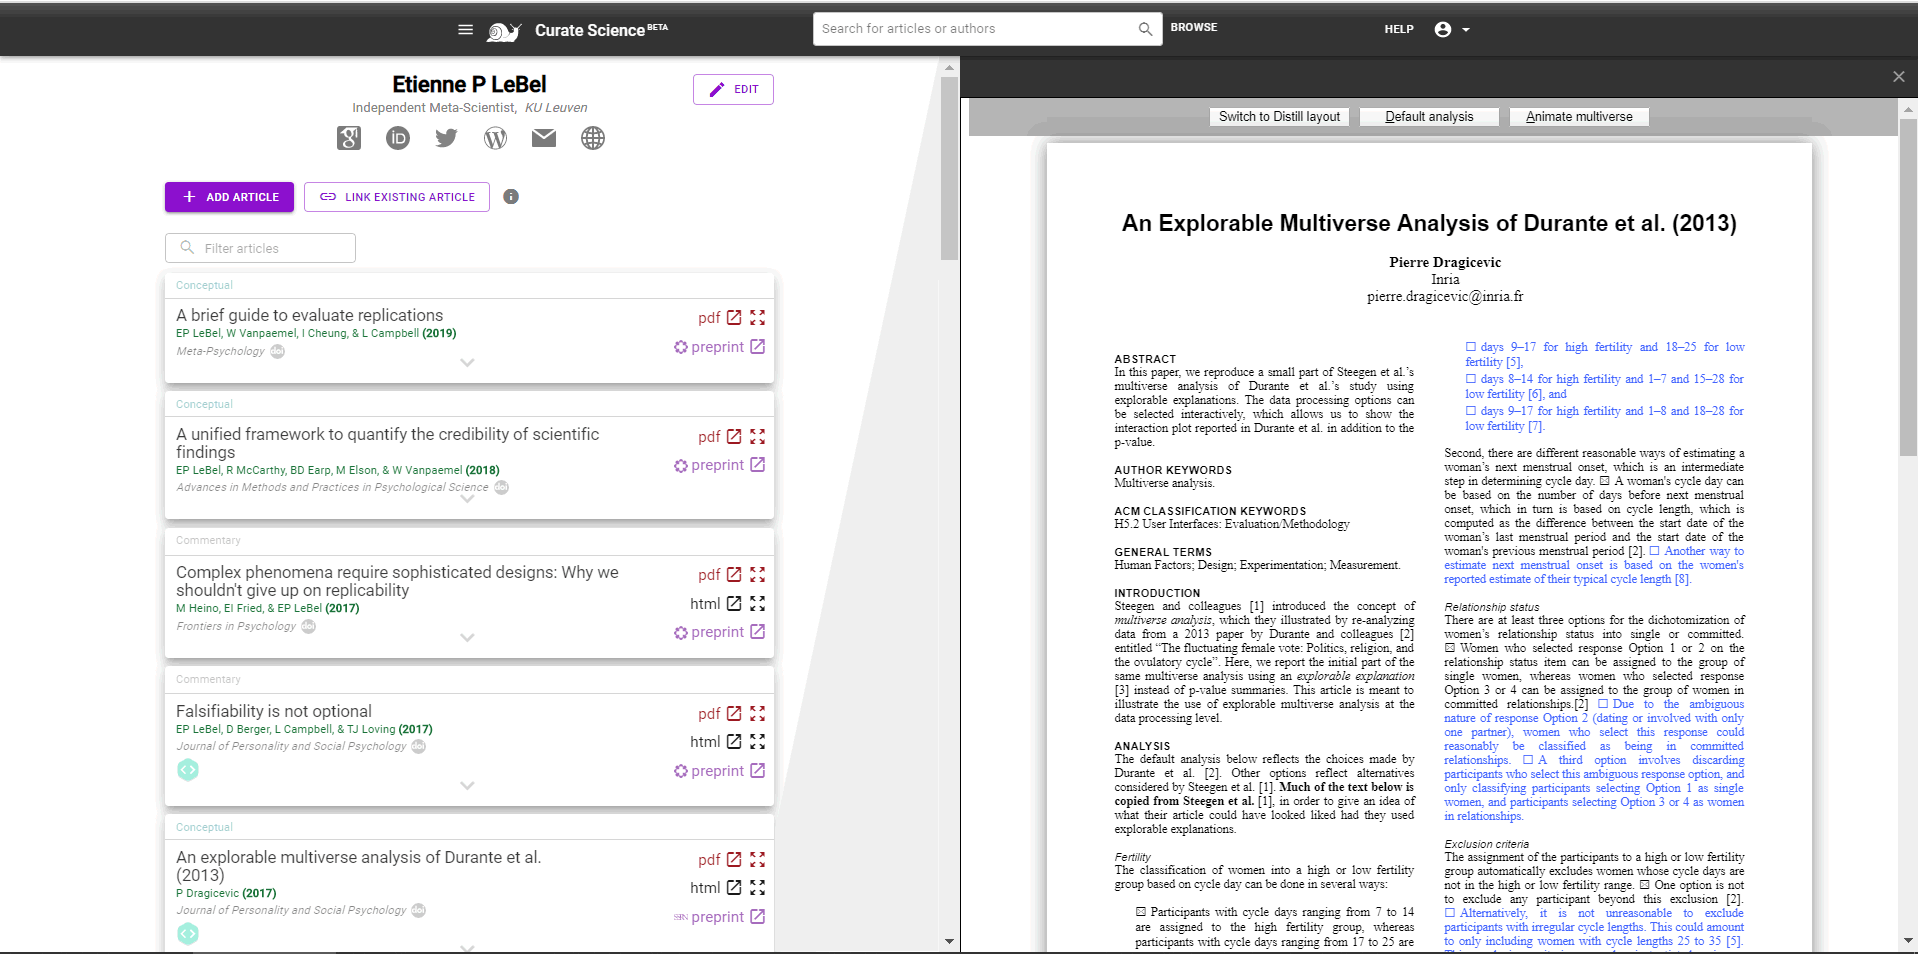
Task: Open 'An explorable multiverse' pdf in embedded viewer
Action: click(x=758, y=859)
